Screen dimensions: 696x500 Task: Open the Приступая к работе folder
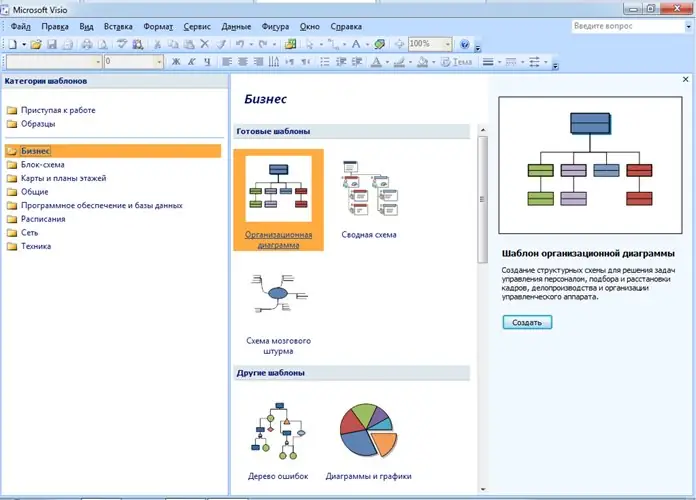coord(58,110)
